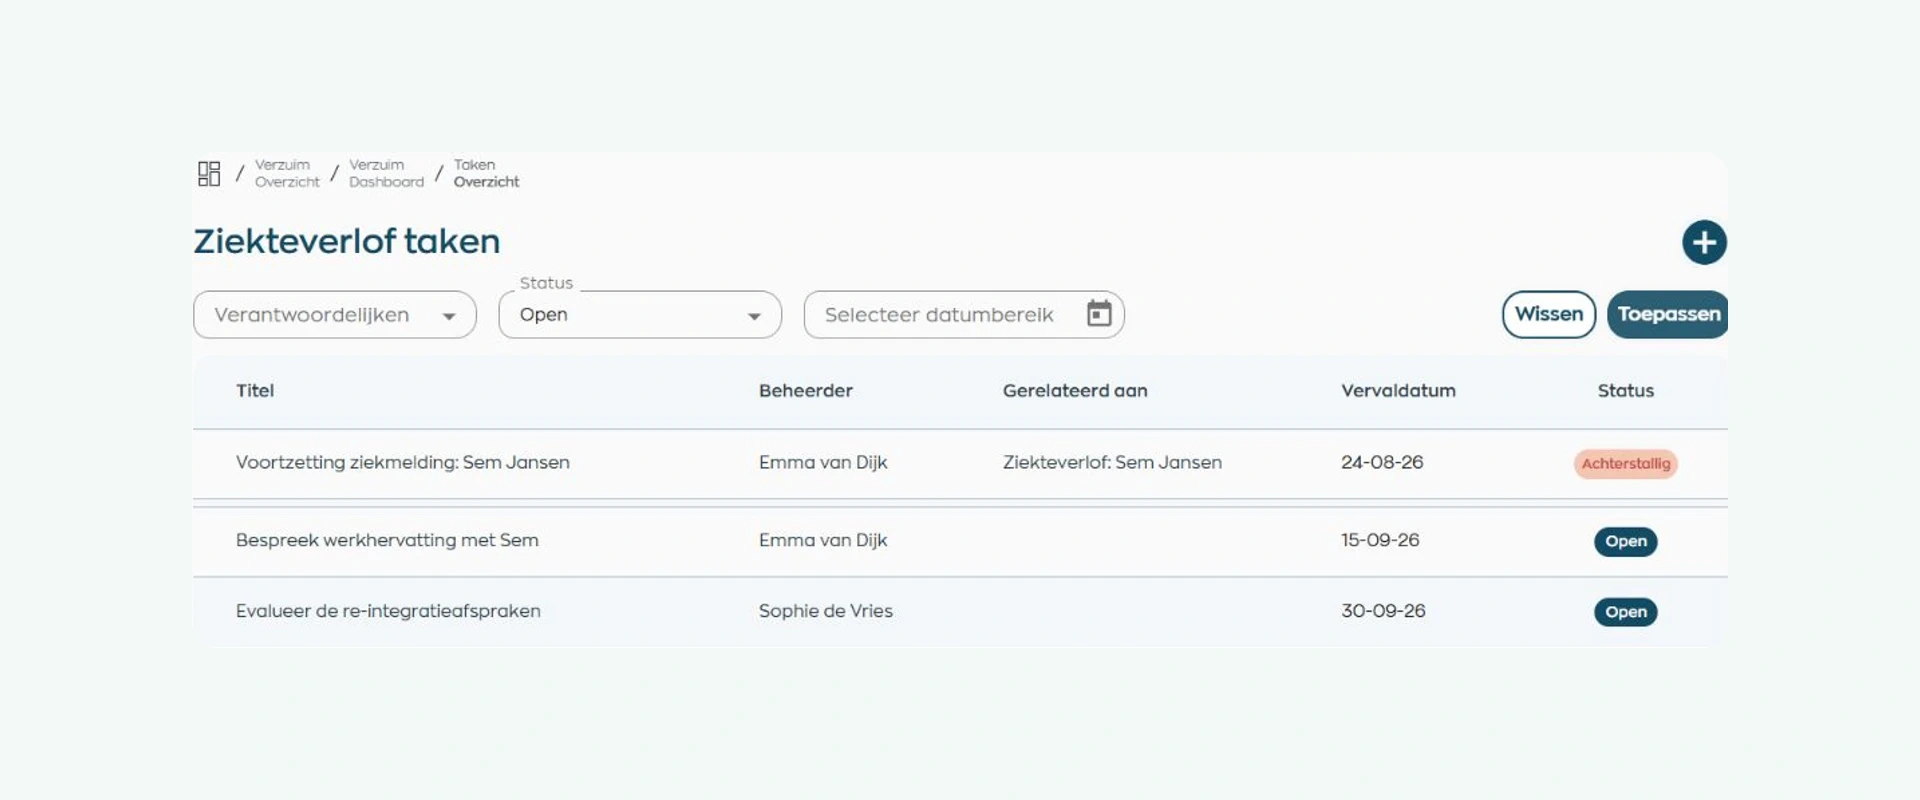
Task: Clear filters with Wissen button
Action: (1549, 314)
